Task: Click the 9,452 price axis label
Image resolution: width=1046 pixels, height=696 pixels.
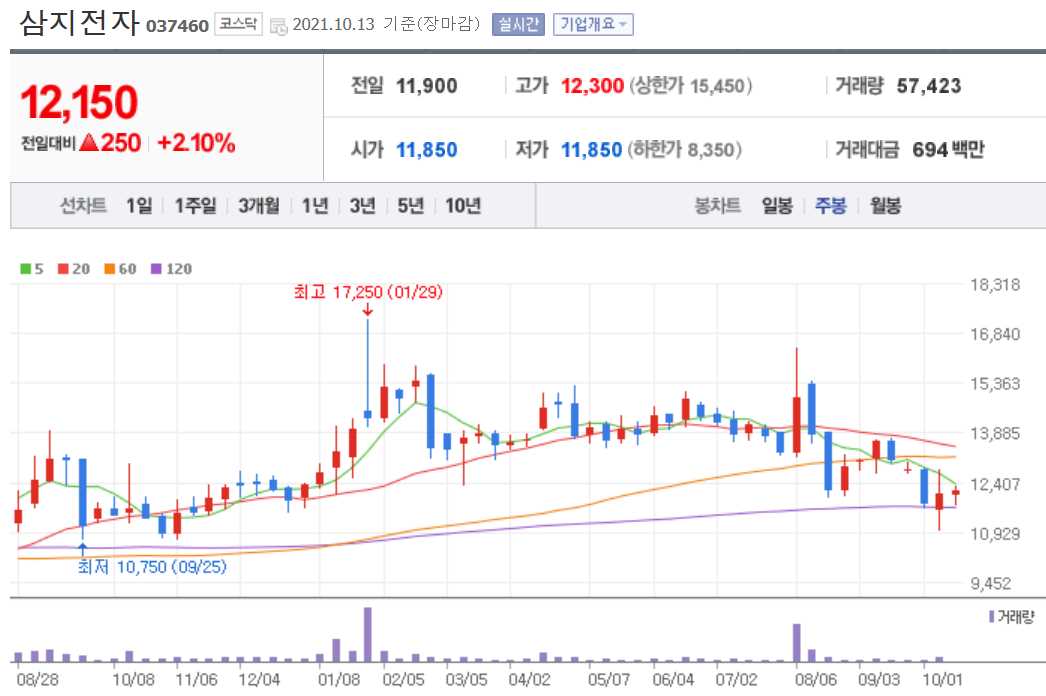Action: tap(991, 584)
